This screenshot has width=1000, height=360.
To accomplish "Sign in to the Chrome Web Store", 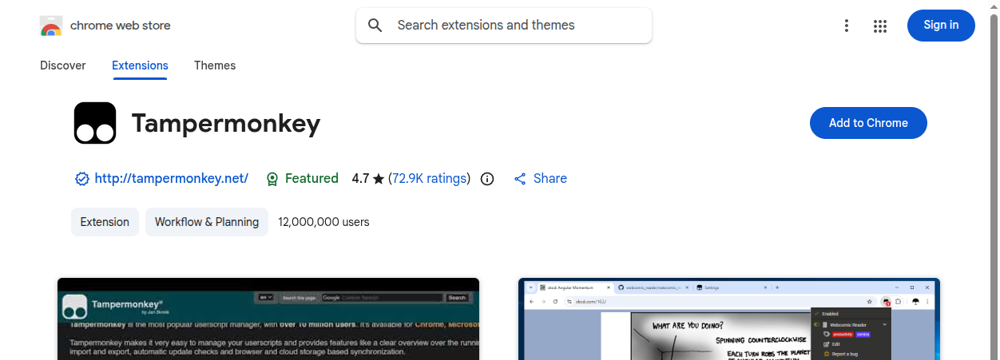I will [x=941, y=26].
